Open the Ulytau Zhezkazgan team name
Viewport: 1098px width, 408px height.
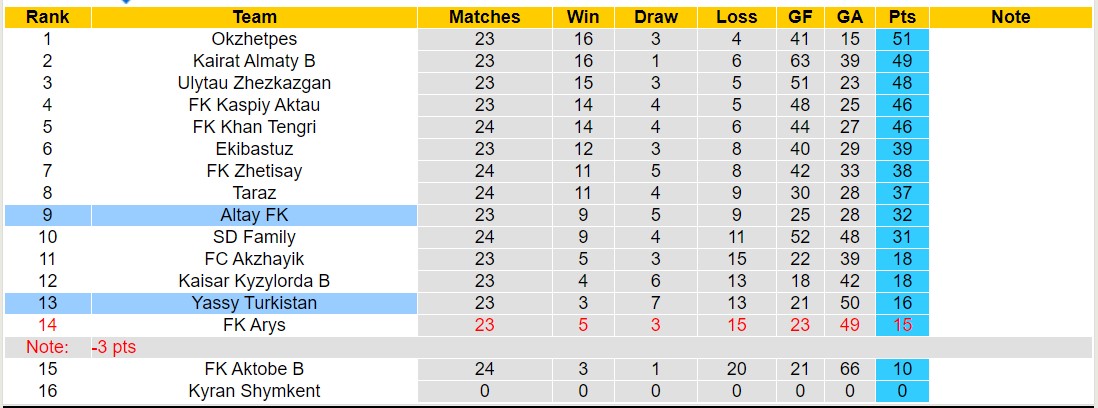coord(254,83)
